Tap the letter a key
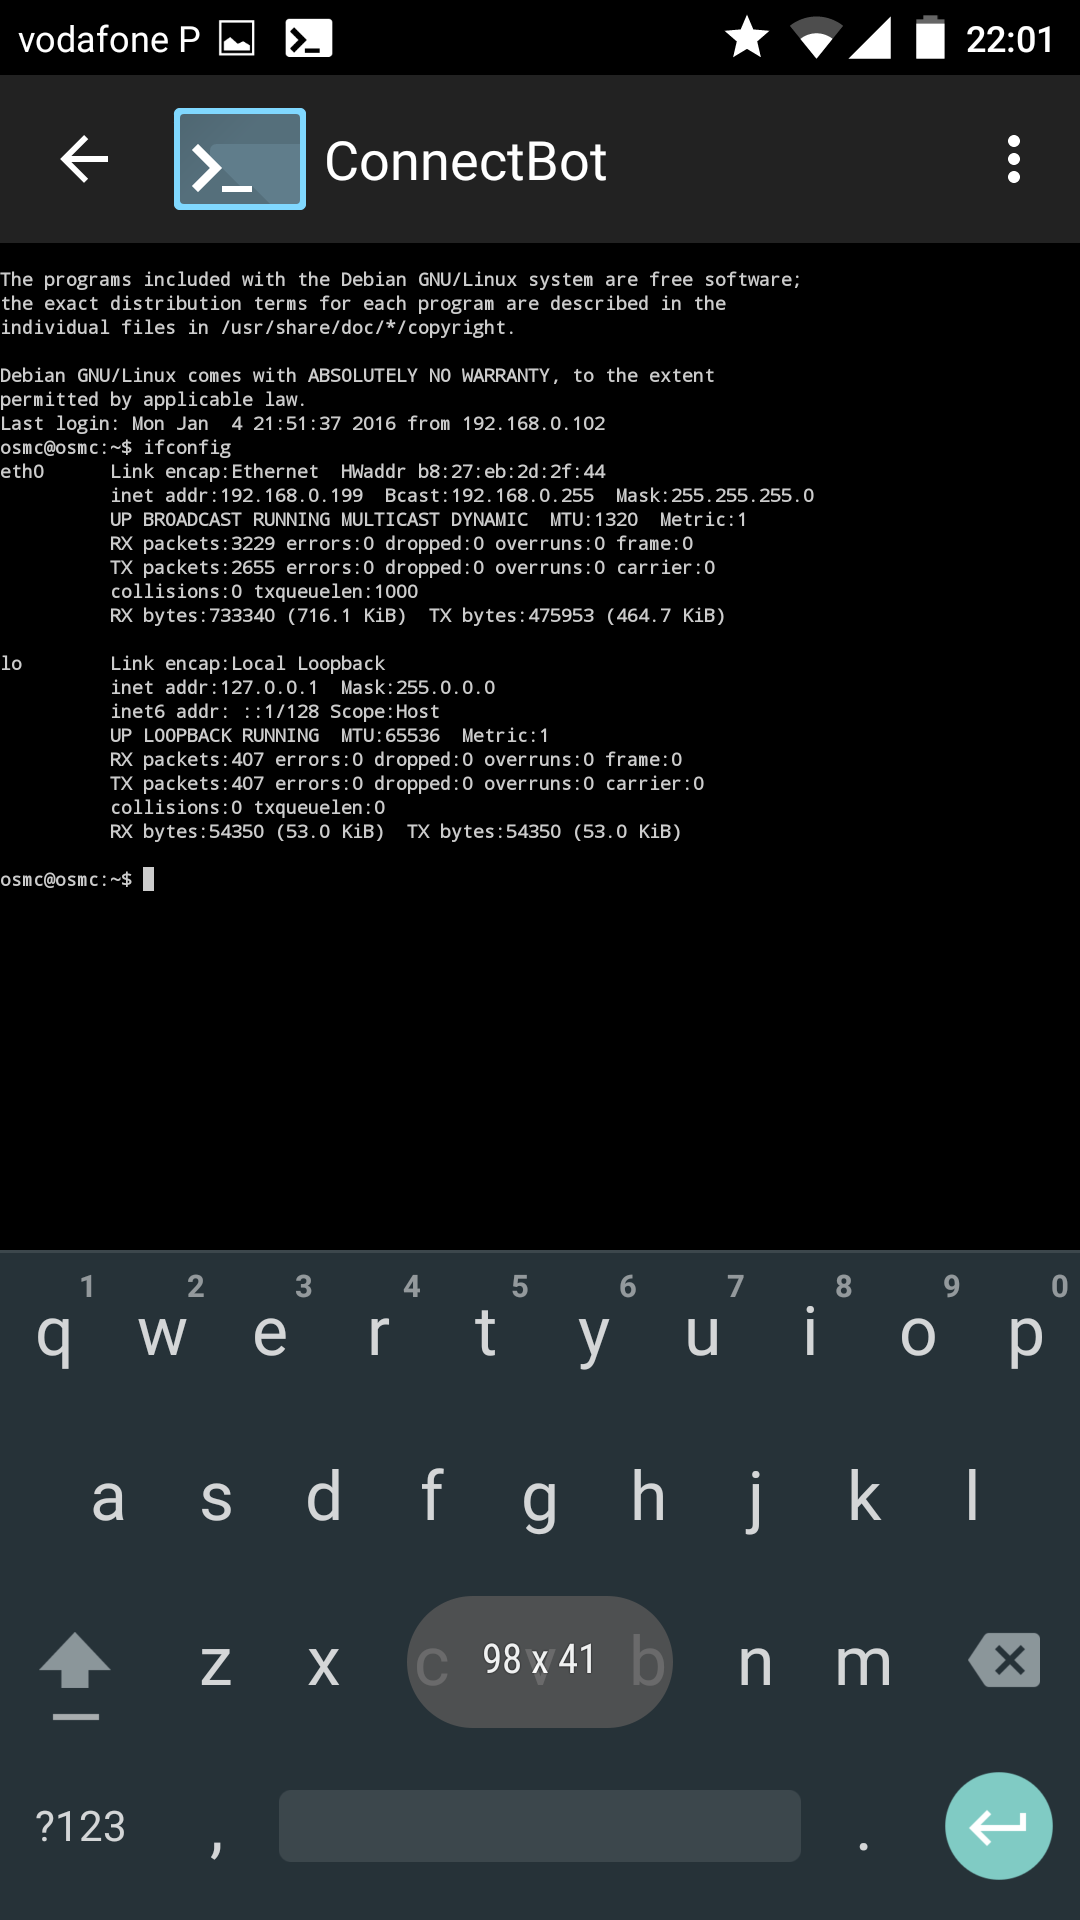Screen dimensions: 1080x1920 tap(108, 1497)
